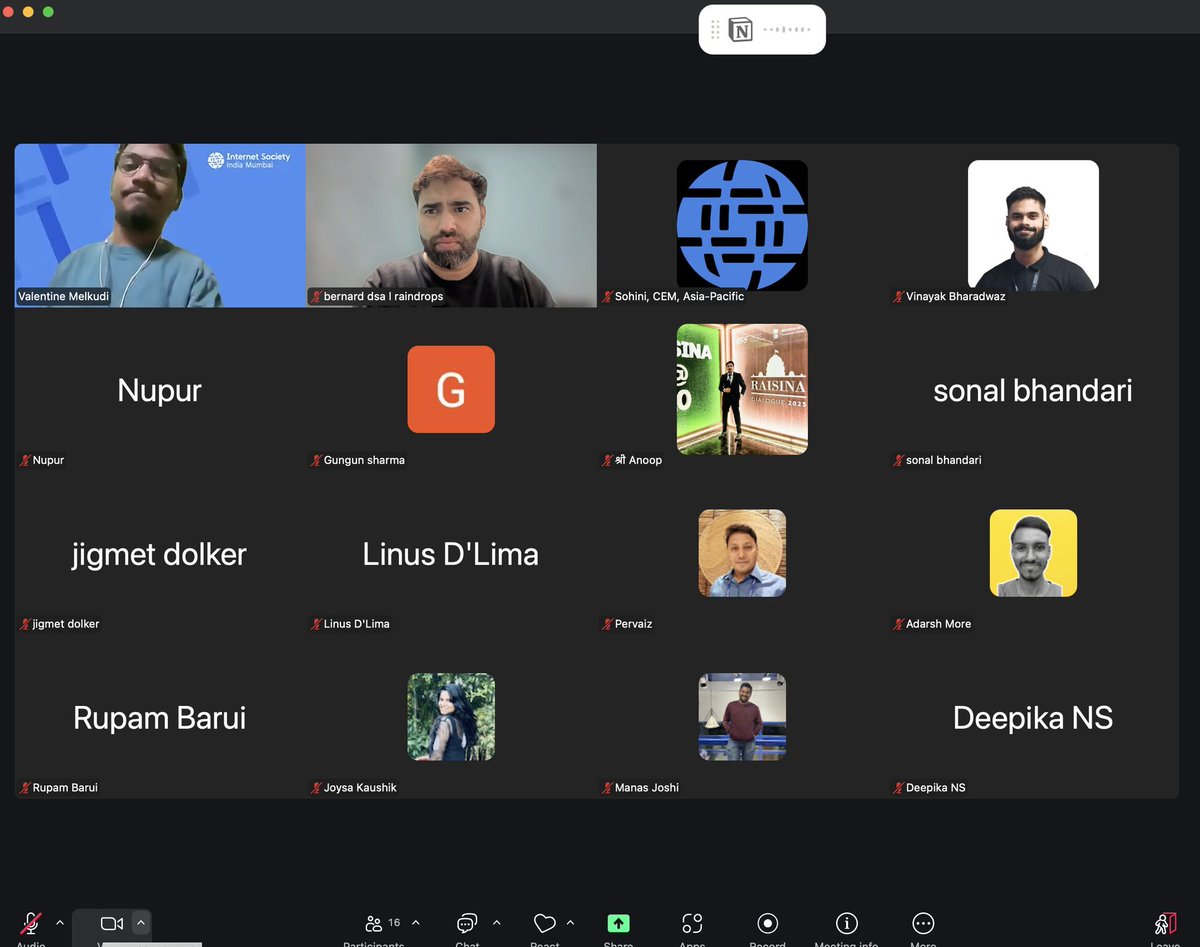The width and height of the screenshot is (1200, 947).
Task: Click the 'bernard dsa l raindrops' name label
Action: coord(383,296)
